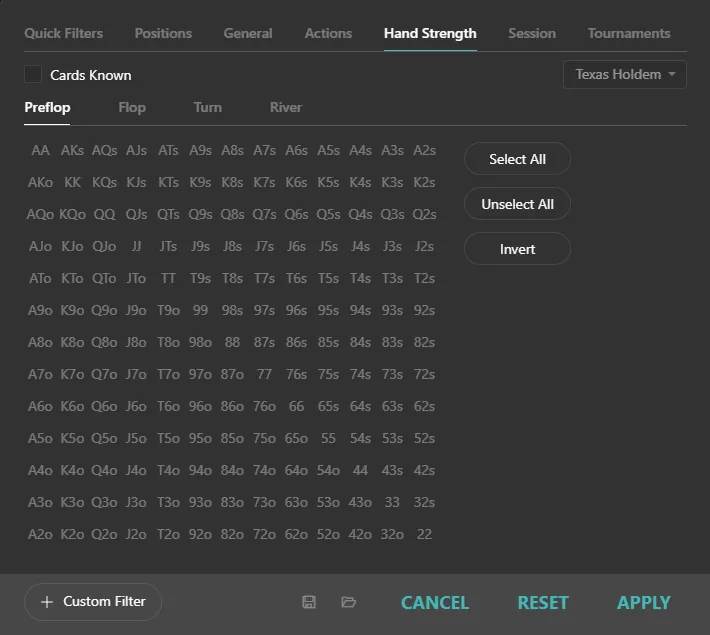The height and width of the screenshot is (635, 710).
Task: Reset the filter settings
Action: click(x=543, y=602)
